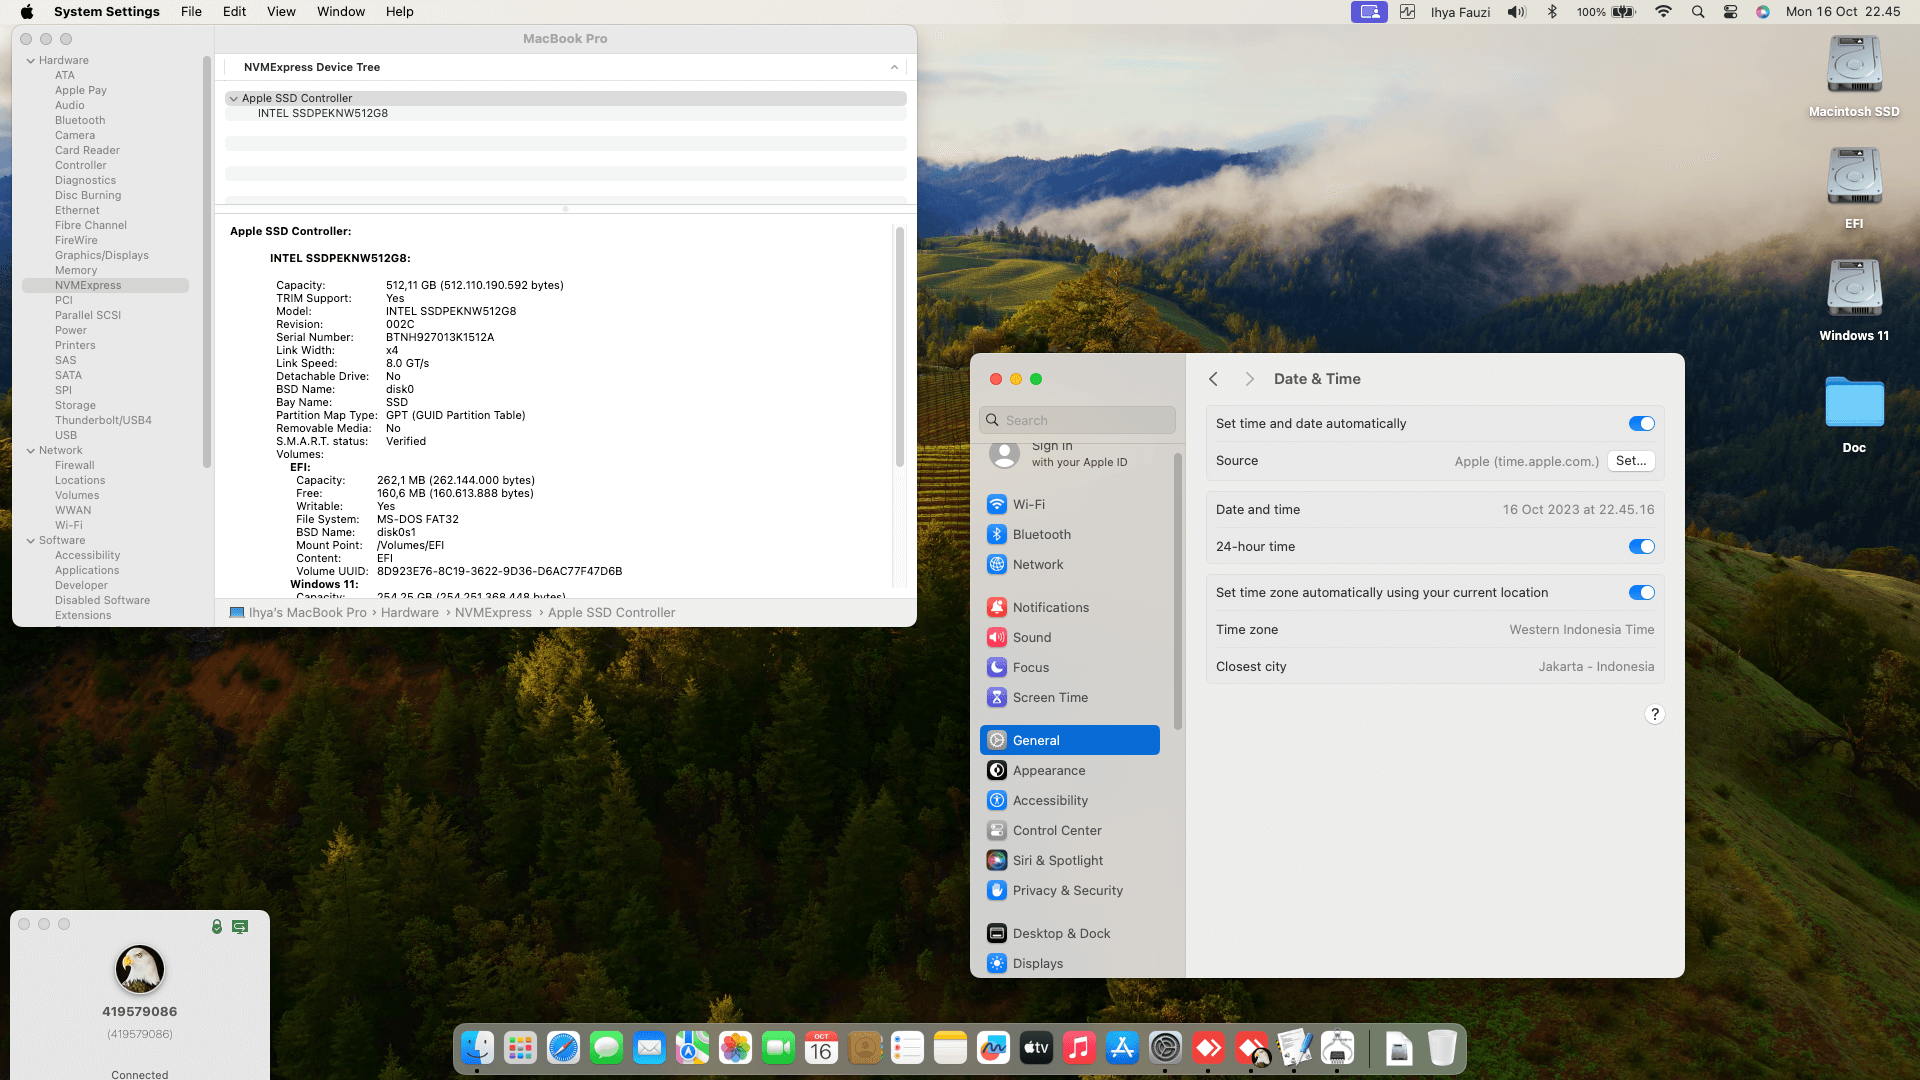Open the Trash in the Dock
1920x1080 pixels.
[x=1442, y=1048]
